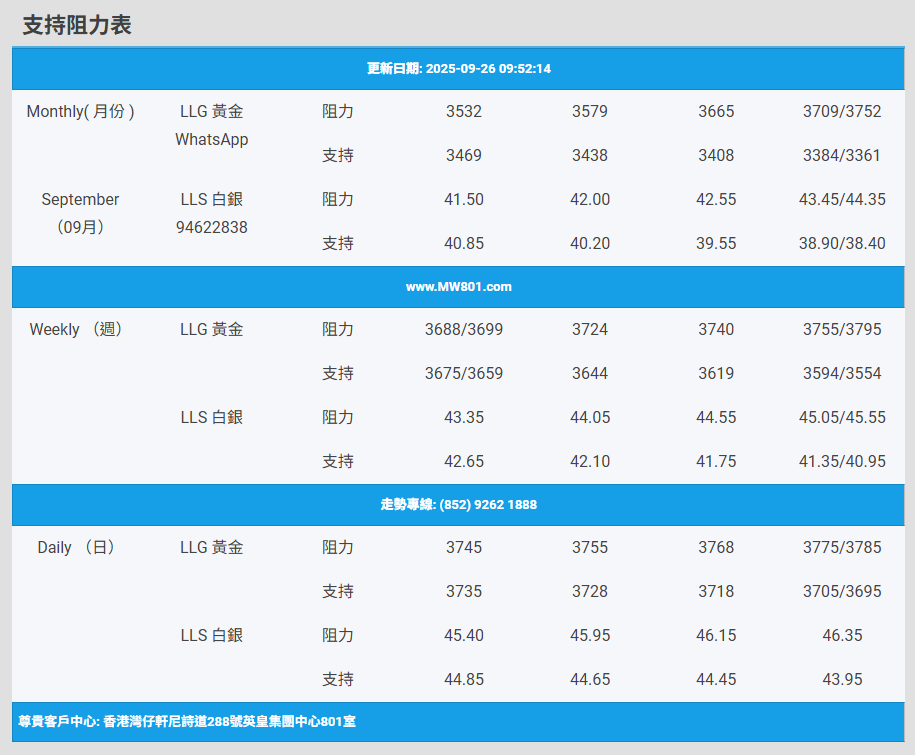This screenshot has height=755, width=915.
Task: Click monthly gold support value 3384/3361
Action: pos(842,156)
